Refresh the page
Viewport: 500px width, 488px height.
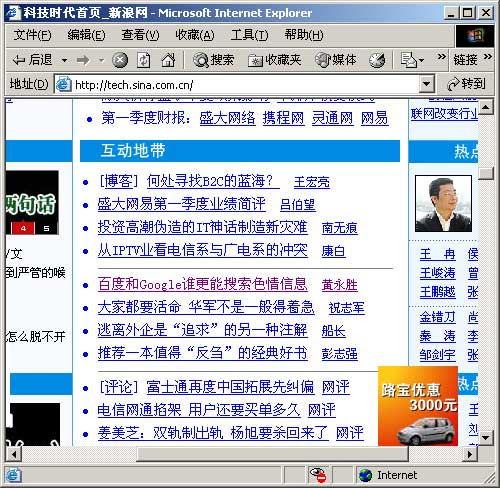144,60
